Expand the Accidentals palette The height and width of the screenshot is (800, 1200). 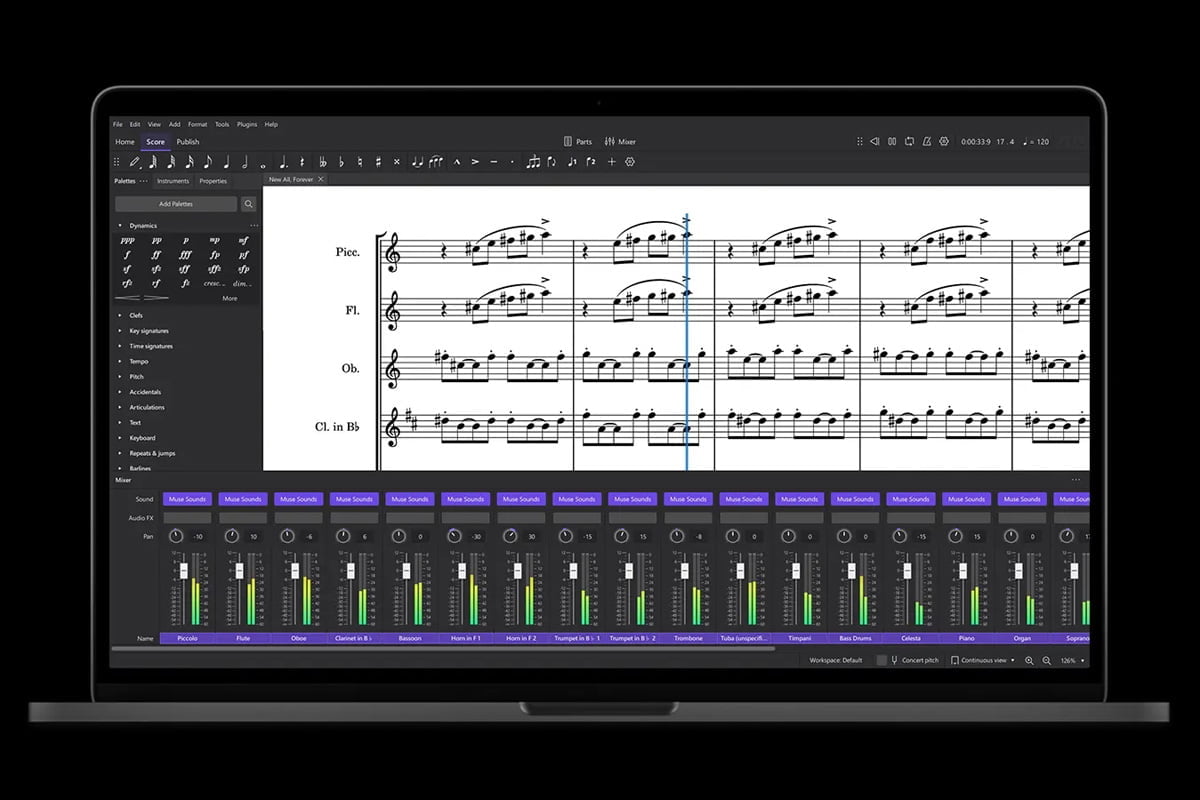121,392
